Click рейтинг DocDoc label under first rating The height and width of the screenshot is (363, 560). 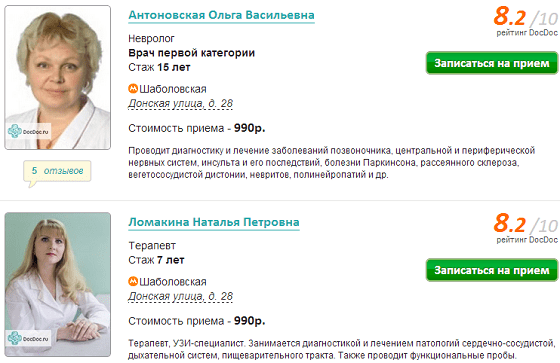527,33
